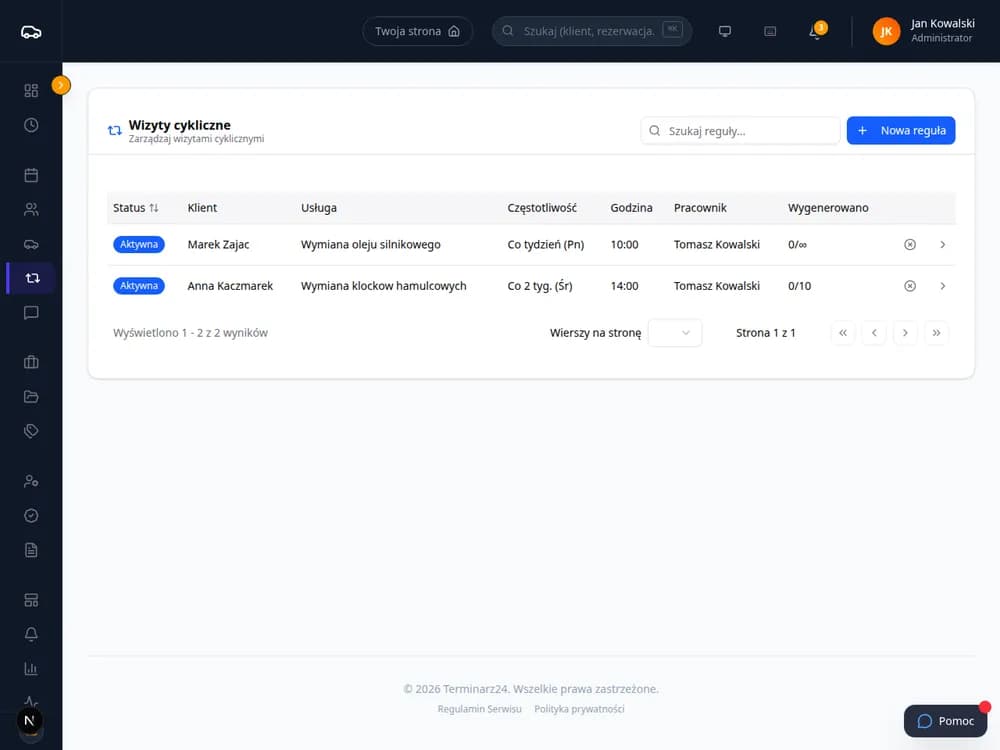The width and height of the screenshot is (1000, 750).
Task: Click the Klient column header
Action: (x=202, y=208)
